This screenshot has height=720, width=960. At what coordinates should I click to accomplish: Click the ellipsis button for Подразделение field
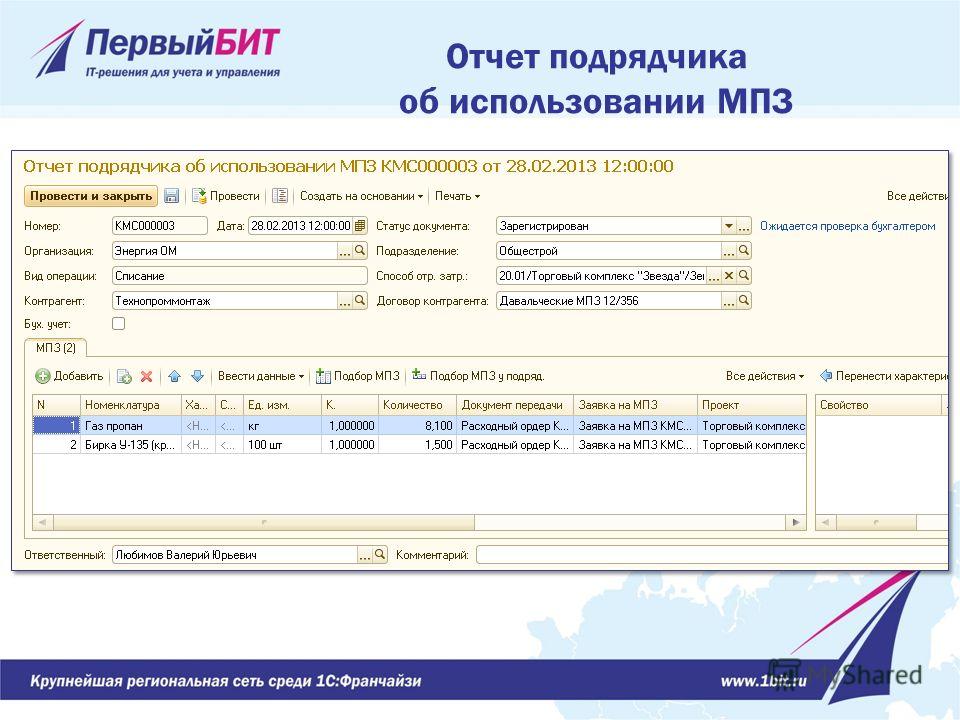coord(729,251)
